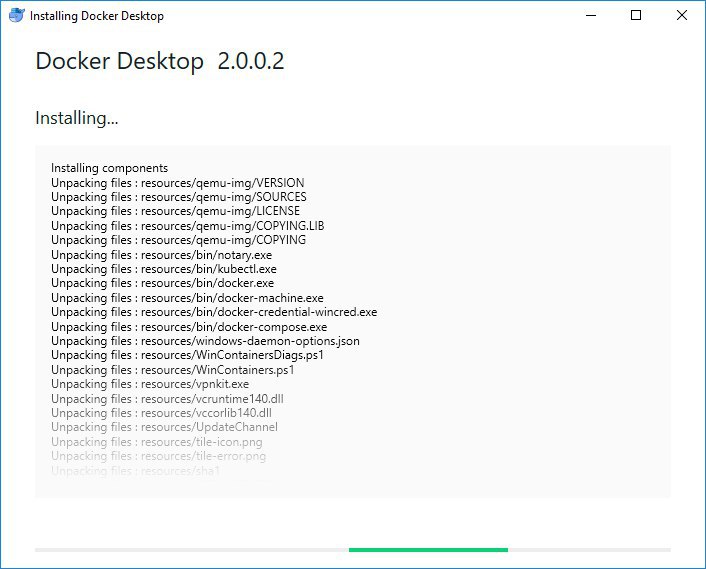Click the vpnkit.exe unpacking line
Screen dimensions: 706x569
click(x=149, y=384)
